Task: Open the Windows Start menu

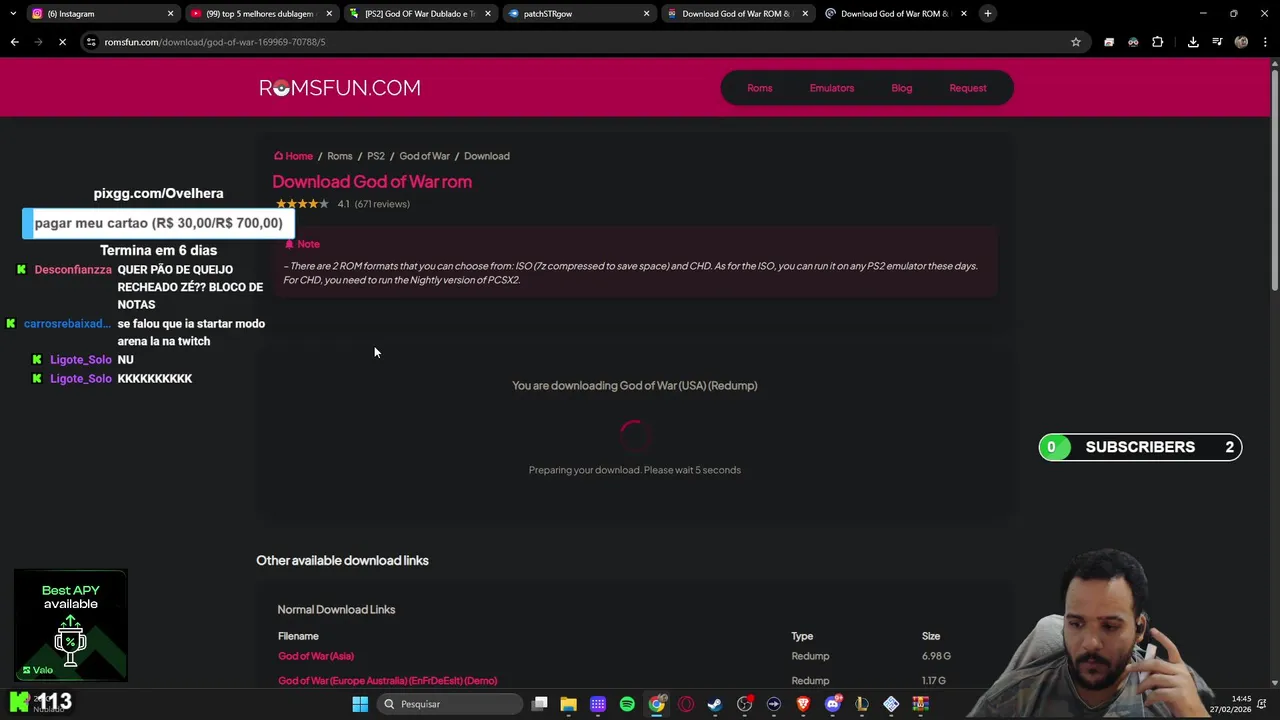Action: (360, 704)
